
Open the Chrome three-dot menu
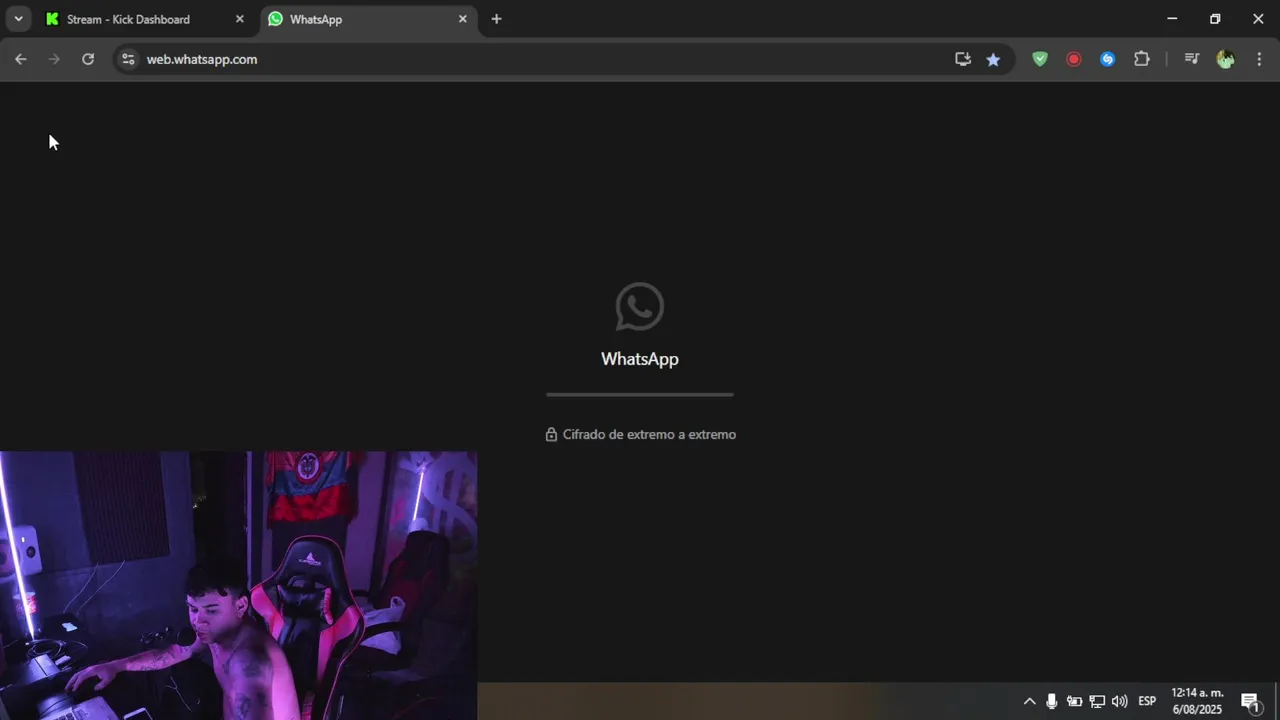click(x=1259, y=59)
